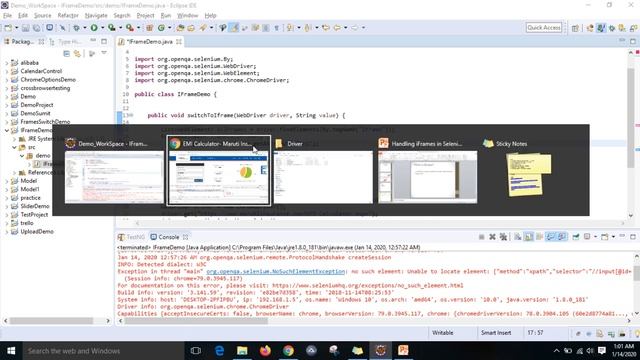Click console horizontal scrollbar thumb
Screen dimensions: 640x360
(196, 321)
